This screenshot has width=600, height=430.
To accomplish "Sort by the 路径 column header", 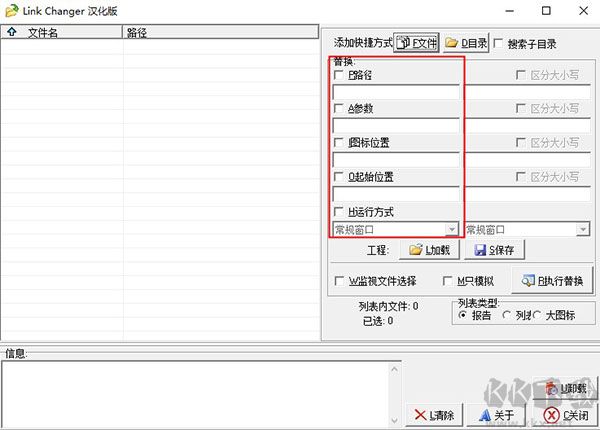I will click(220, 33).
